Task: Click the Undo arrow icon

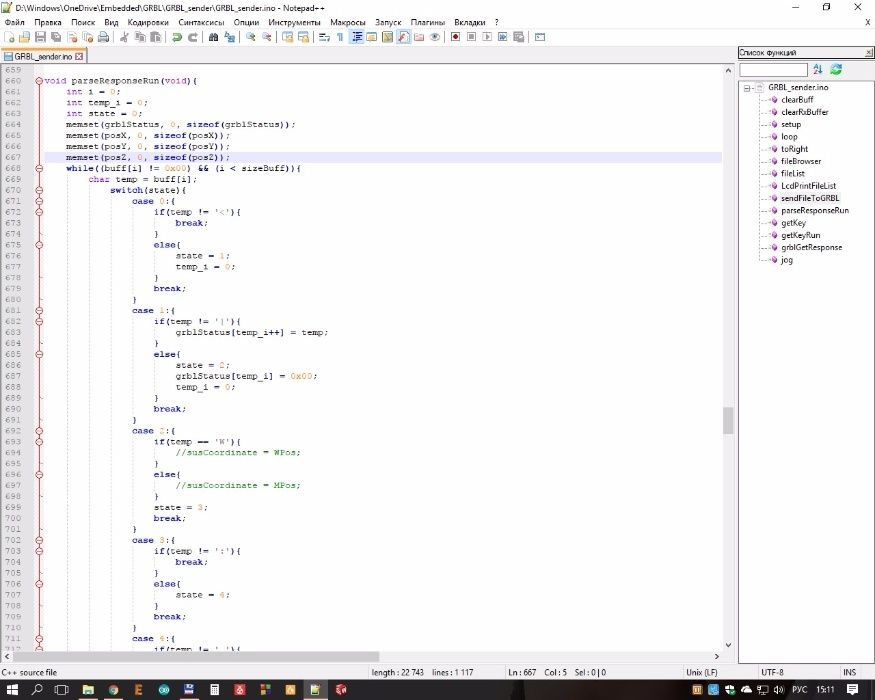Action: pyautogui.click(x=176, y=37)
